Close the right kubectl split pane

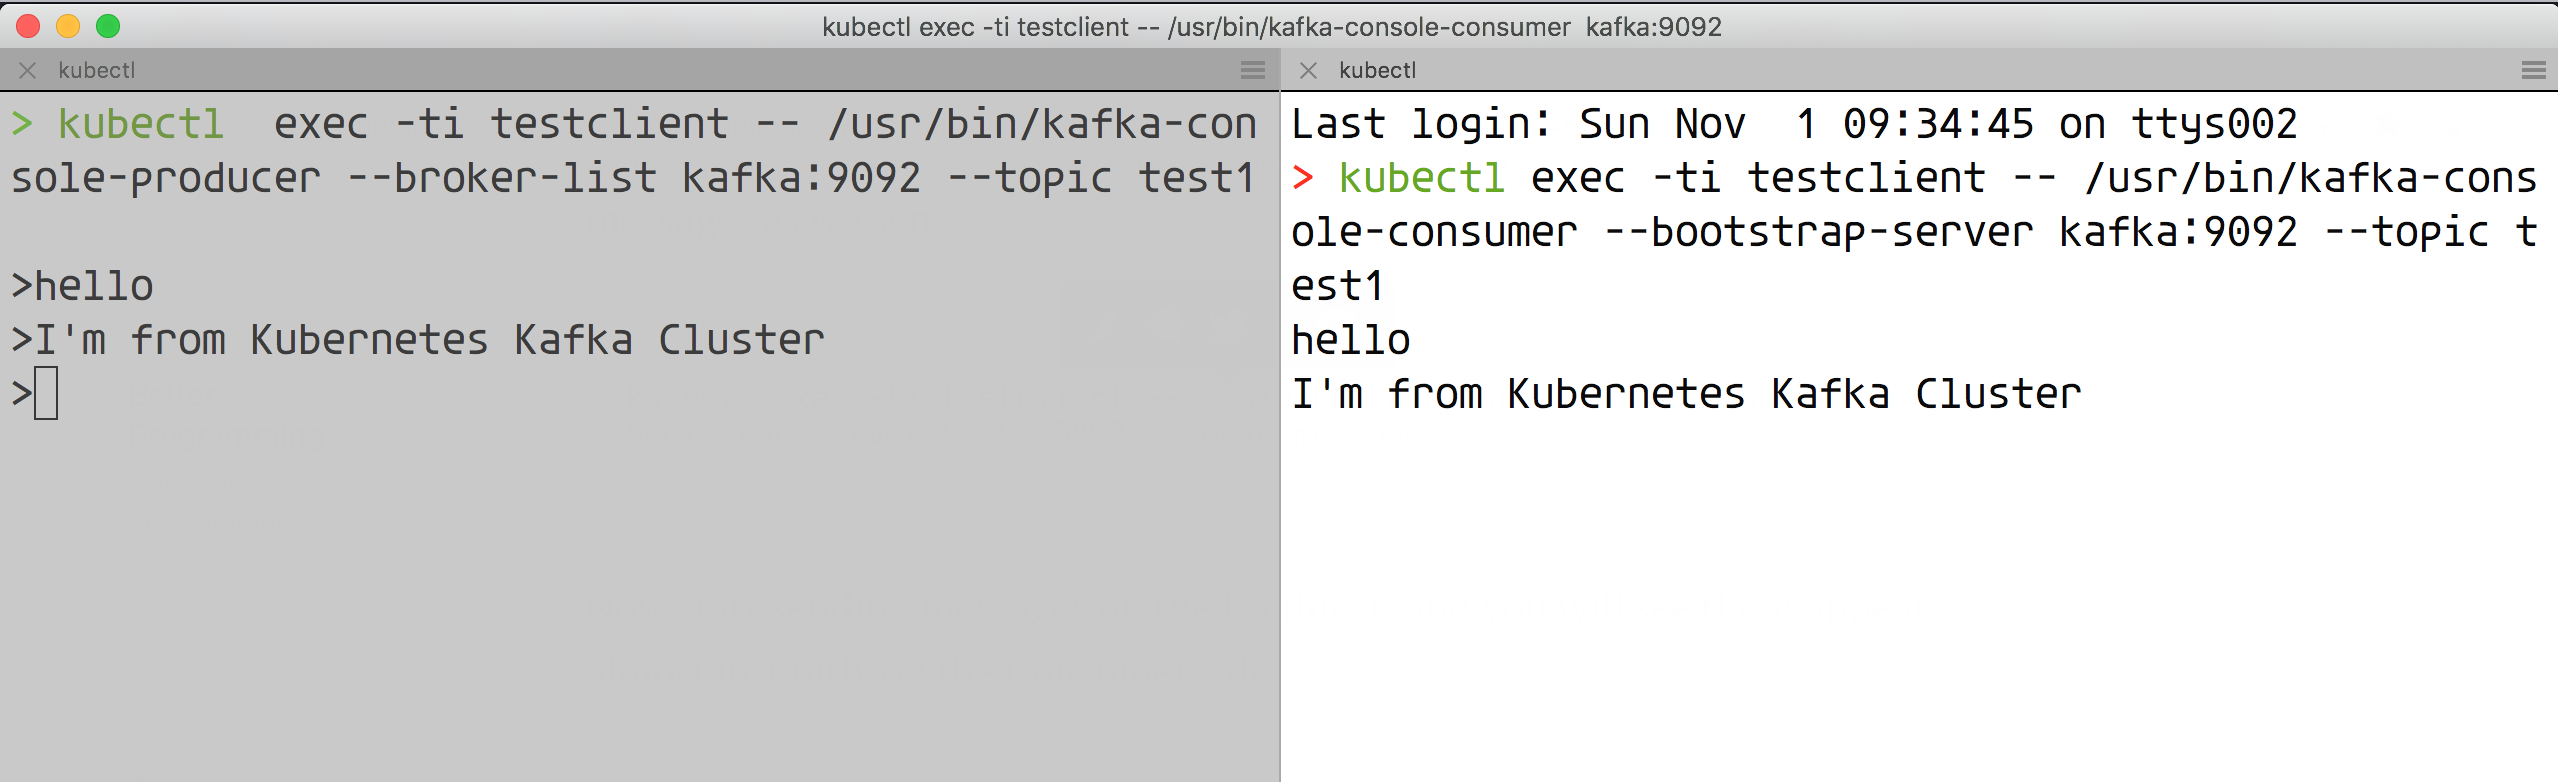coord(1308,70)
